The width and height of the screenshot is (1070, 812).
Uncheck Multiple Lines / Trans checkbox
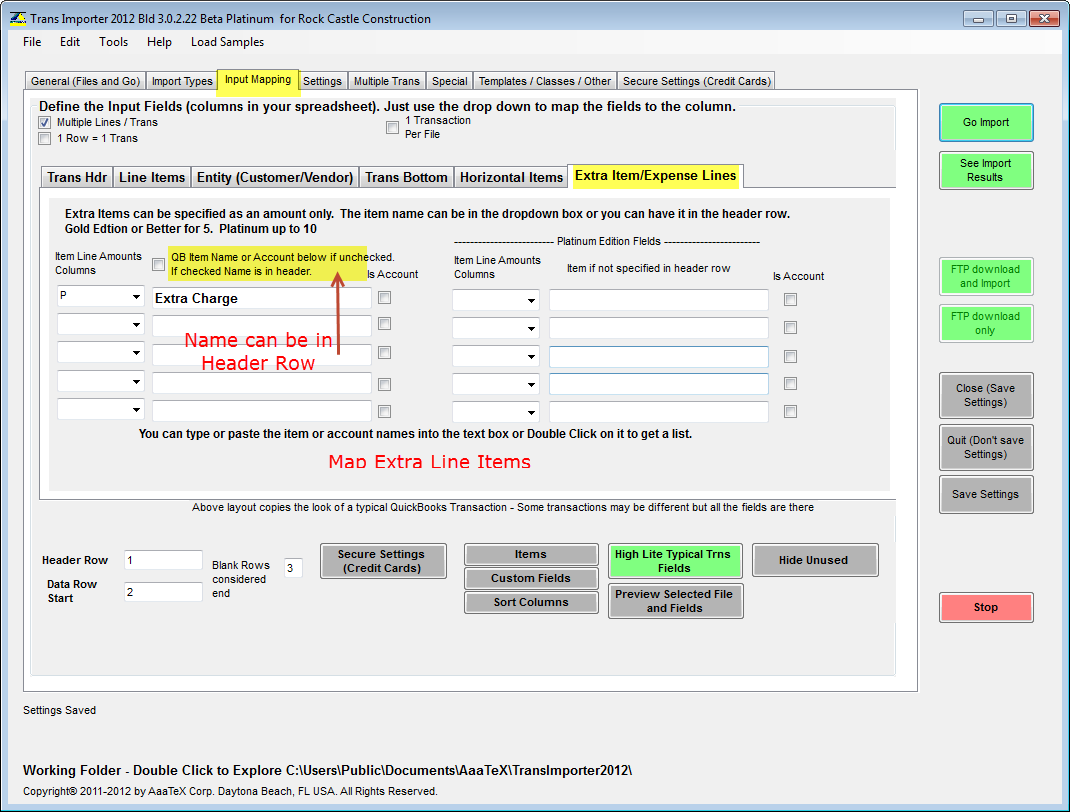pyautogui.click(x=45, y=123)
